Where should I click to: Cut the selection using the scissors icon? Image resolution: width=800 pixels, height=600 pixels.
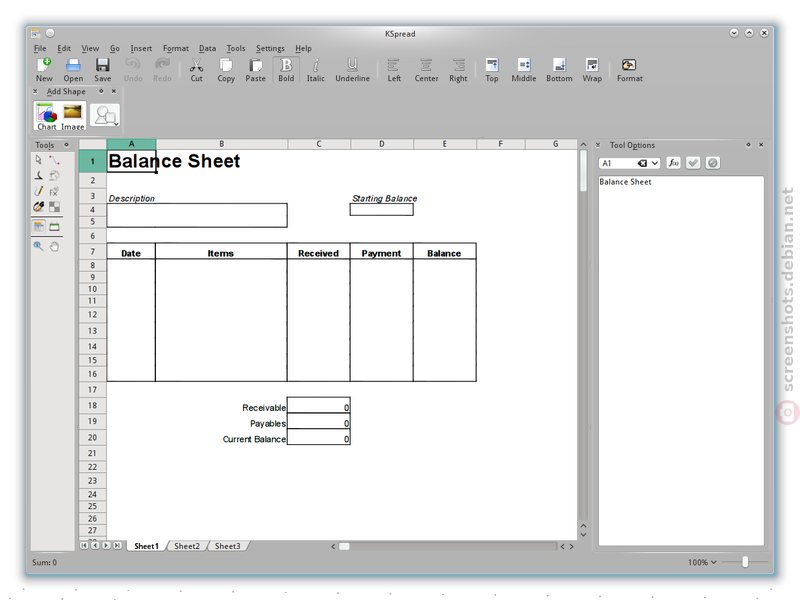tap(196, 70)
